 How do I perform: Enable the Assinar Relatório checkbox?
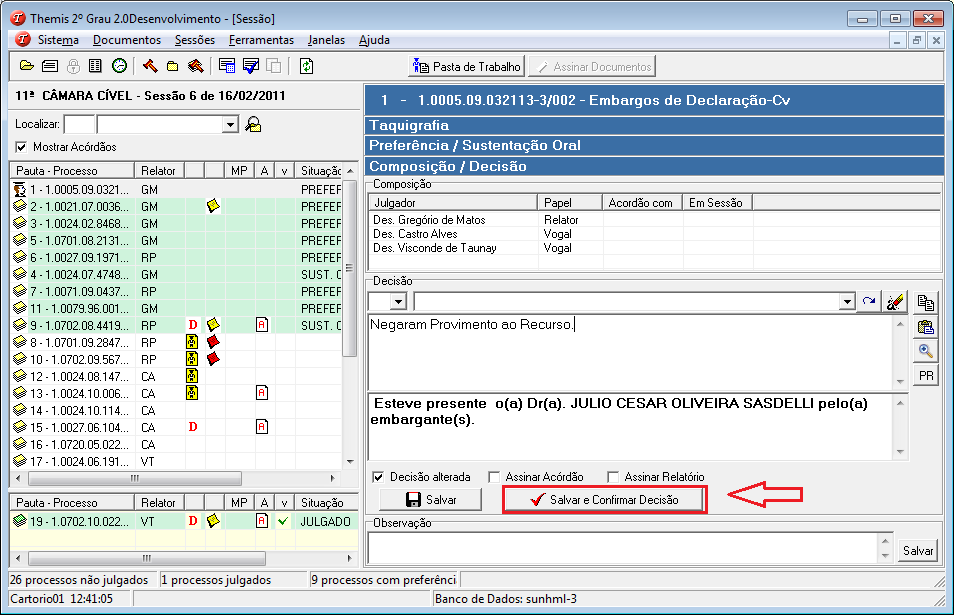coord(613,477)
